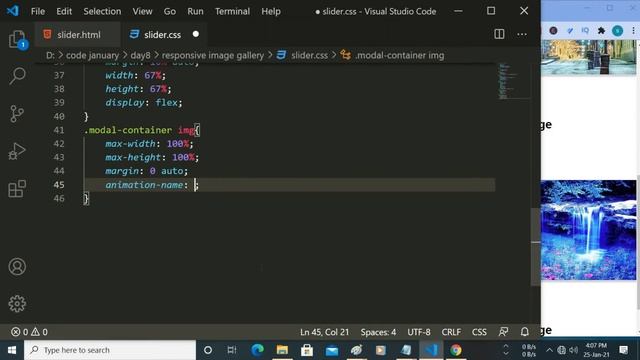
Task: Expand the '.modal-container img' breadcrumb symbol
Action: pyautogui.click(x=400, y=55)
